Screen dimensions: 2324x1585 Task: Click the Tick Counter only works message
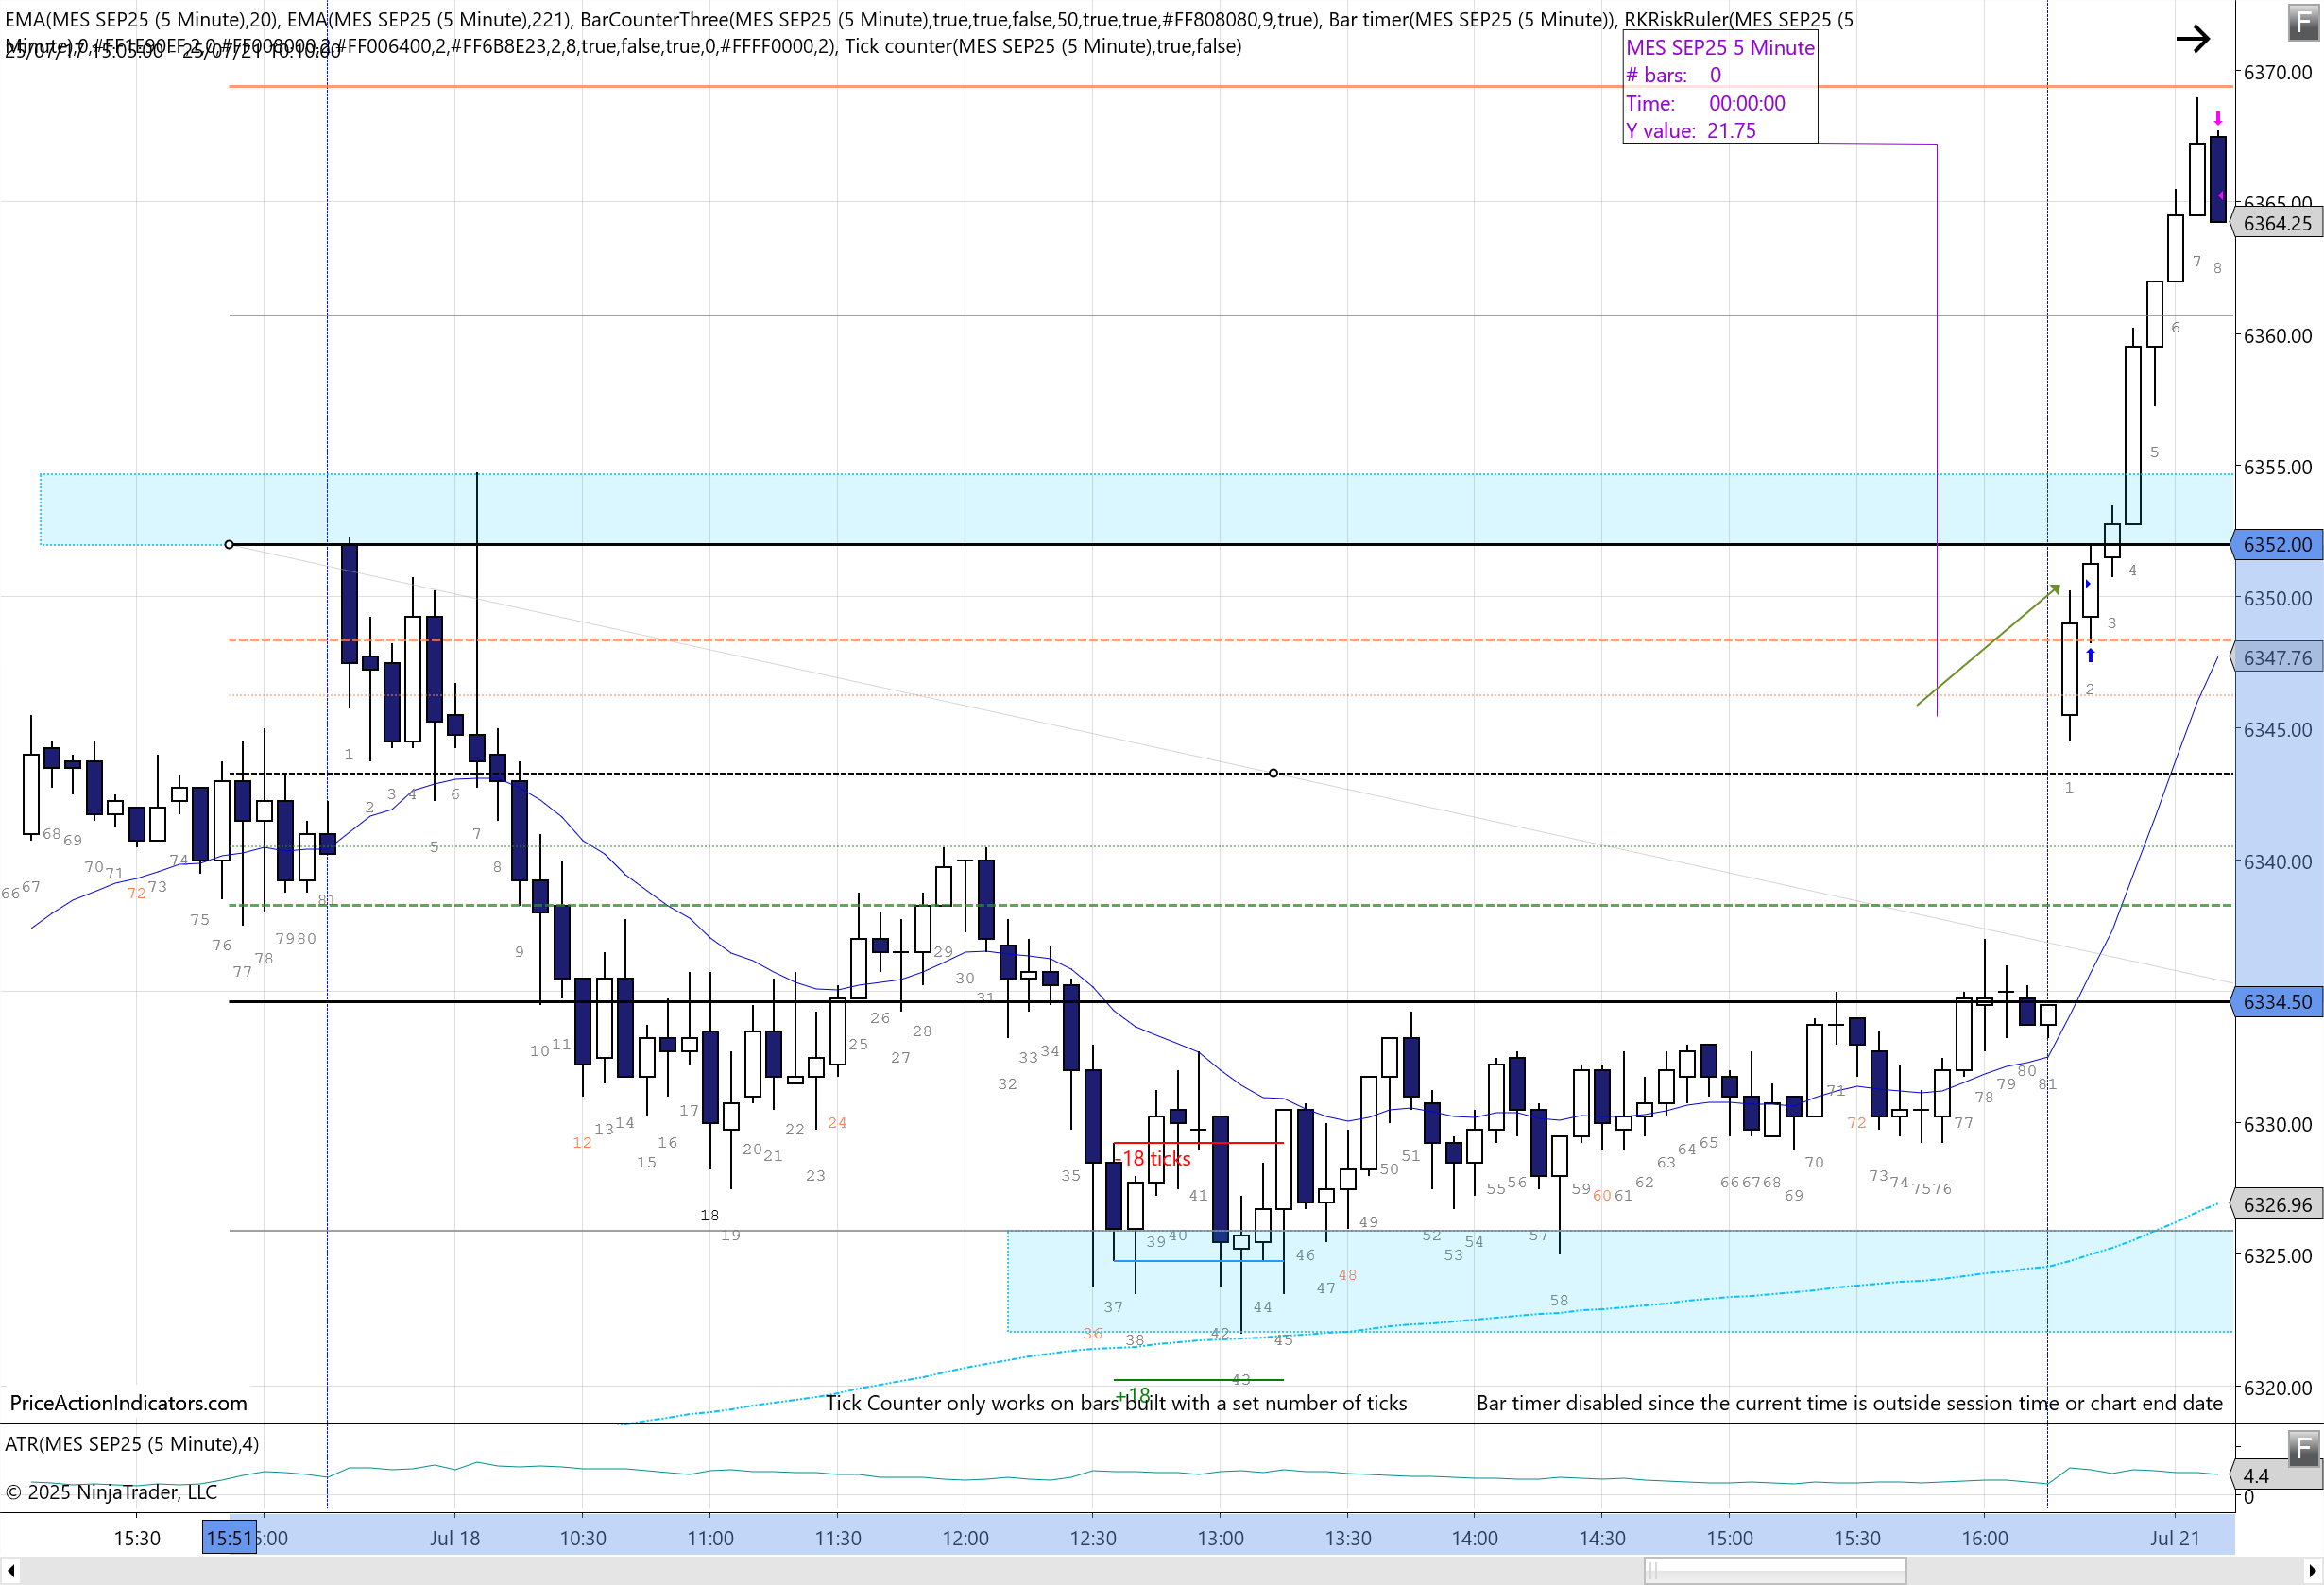(1116, 1403)
